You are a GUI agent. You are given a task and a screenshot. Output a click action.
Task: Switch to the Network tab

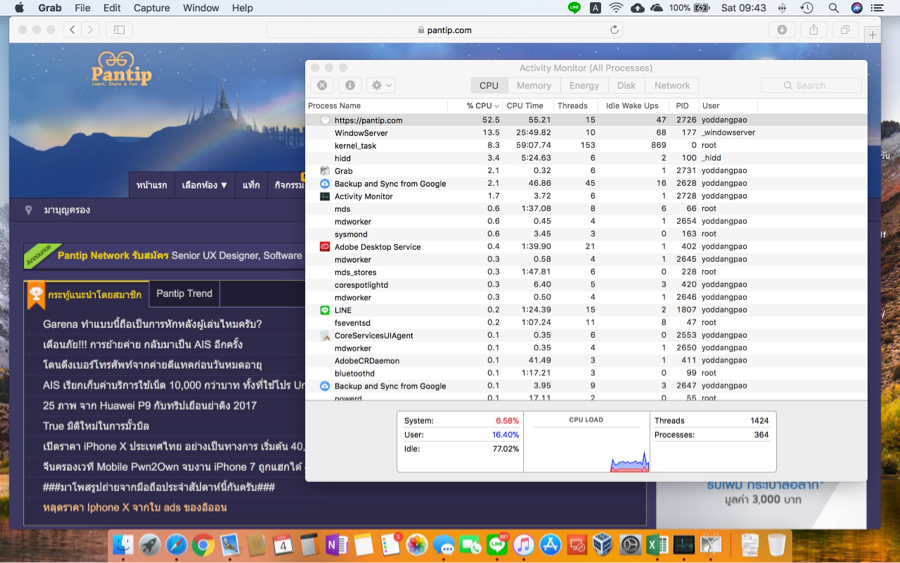click(x=672, y=86)
